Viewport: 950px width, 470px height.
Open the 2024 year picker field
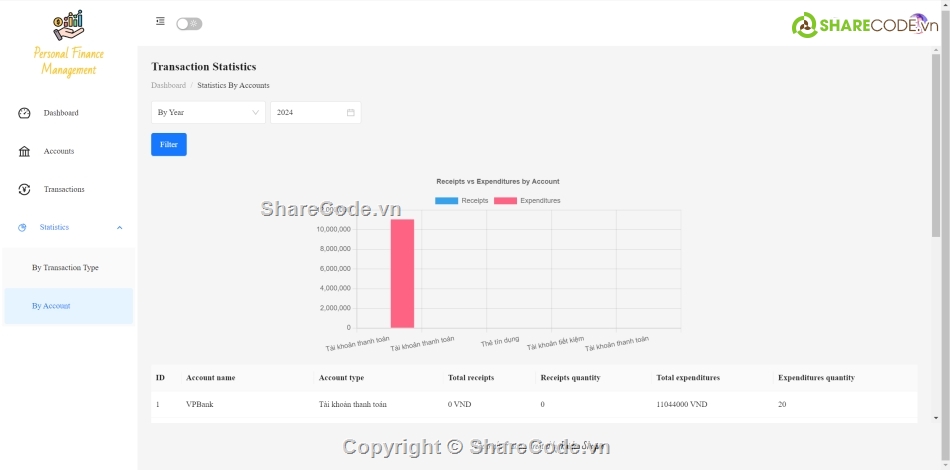click(x=309, y=113)
